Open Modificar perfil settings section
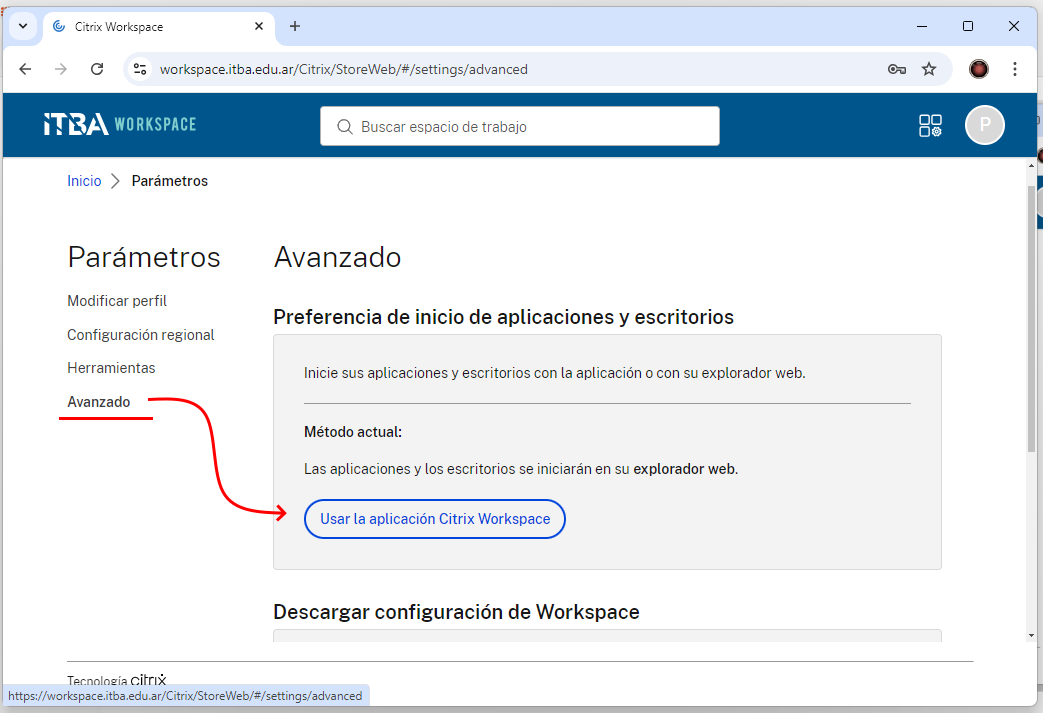The image size is (1043, 713). (x=117, y=301)
